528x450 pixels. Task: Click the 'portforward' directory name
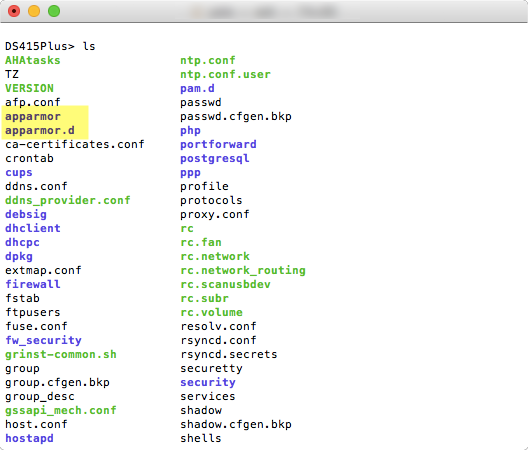(x=218, y=144)
